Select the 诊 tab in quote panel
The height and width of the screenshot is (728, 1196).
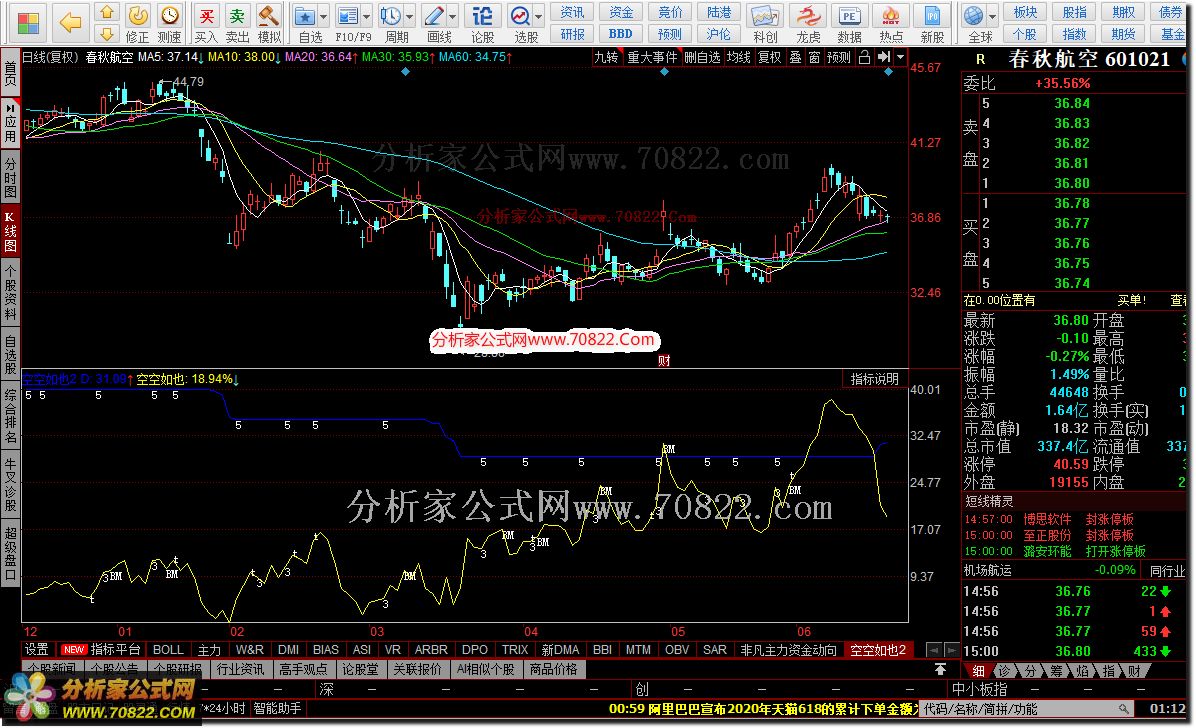pyautogui.click(x=1004, y=671)
